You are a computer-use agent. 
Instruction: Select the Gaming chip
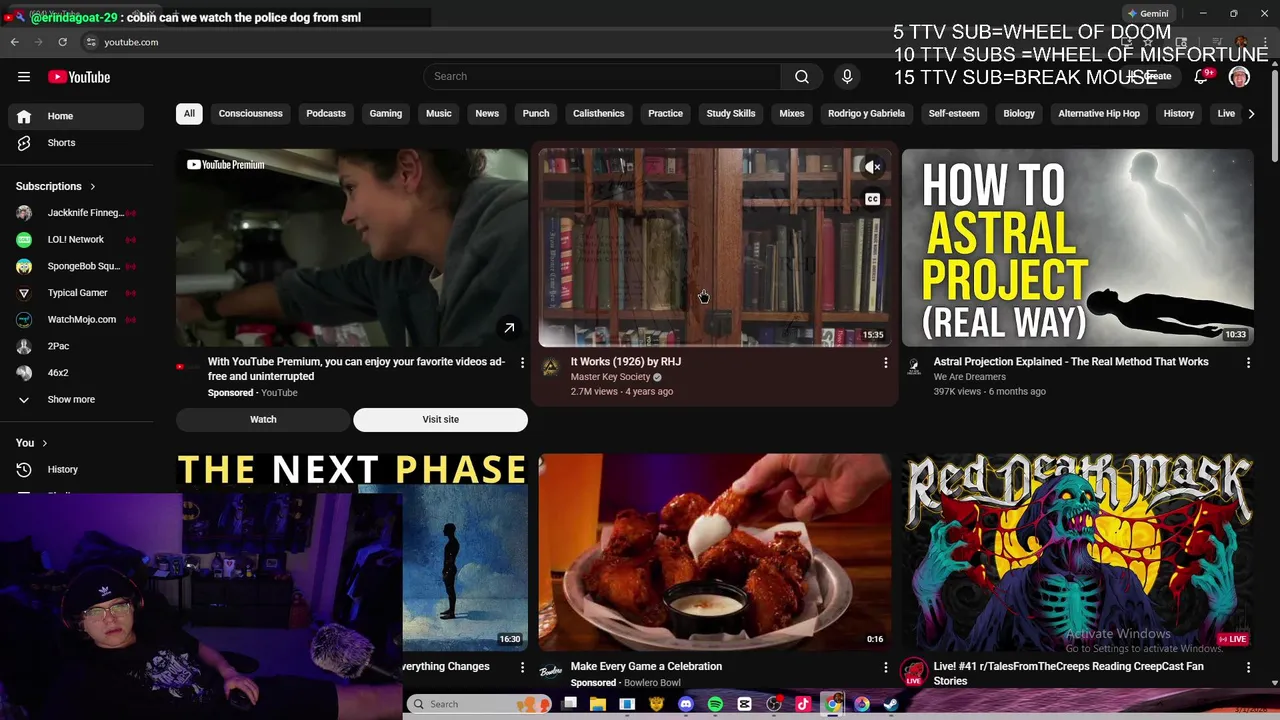pos(386,114)
